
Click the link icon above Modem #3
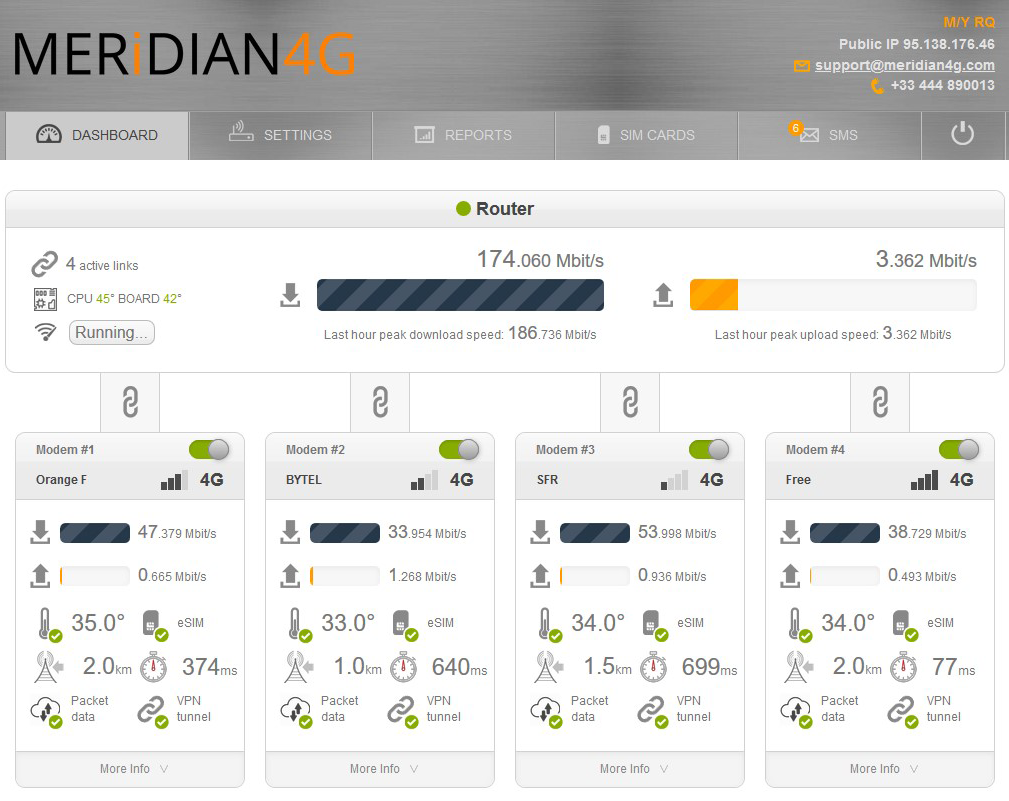pyautogui.click(x=630, y=402)
